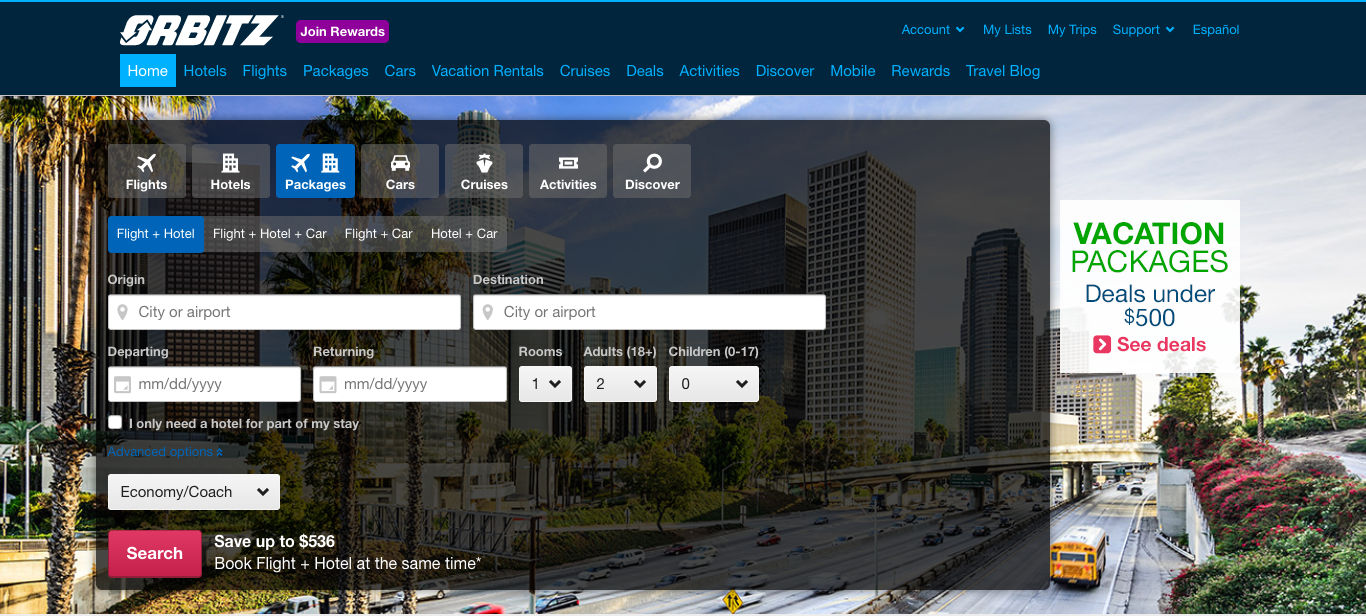Select the Hotels building icon tab
1366x616 pixels.
click(231, 171)
